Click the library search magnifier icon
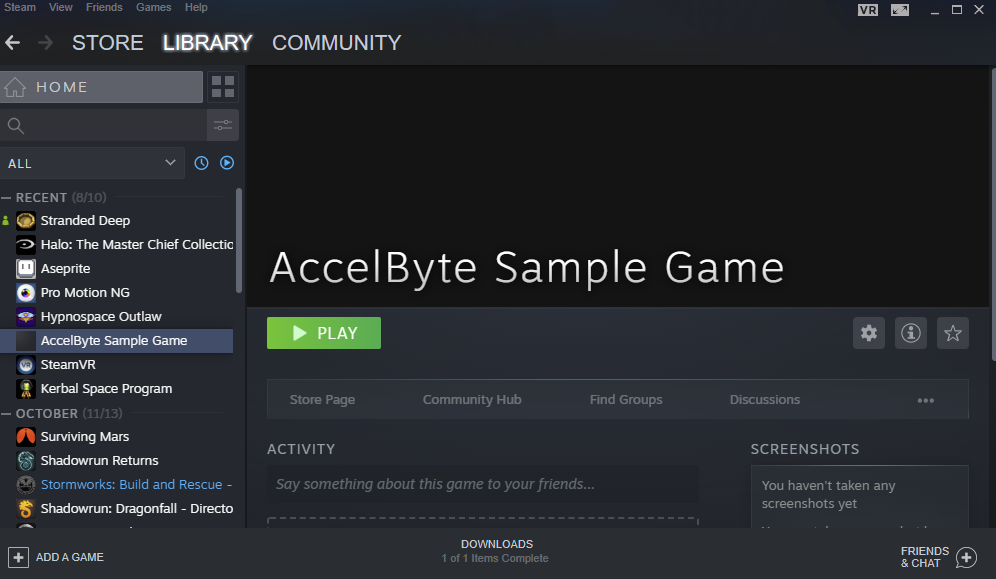This screenshot has height=579, width=996. pos(16,126)
